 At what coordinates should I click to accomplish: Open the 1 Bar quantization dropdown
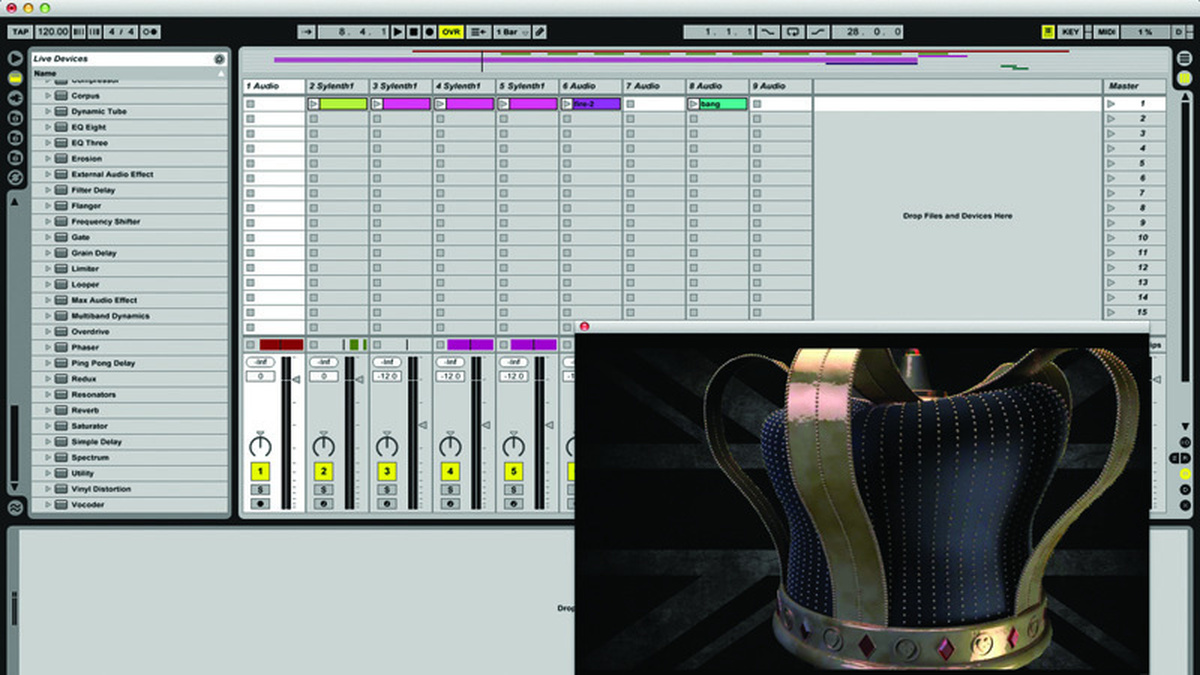pyautogui.click(x=509, y=32)
